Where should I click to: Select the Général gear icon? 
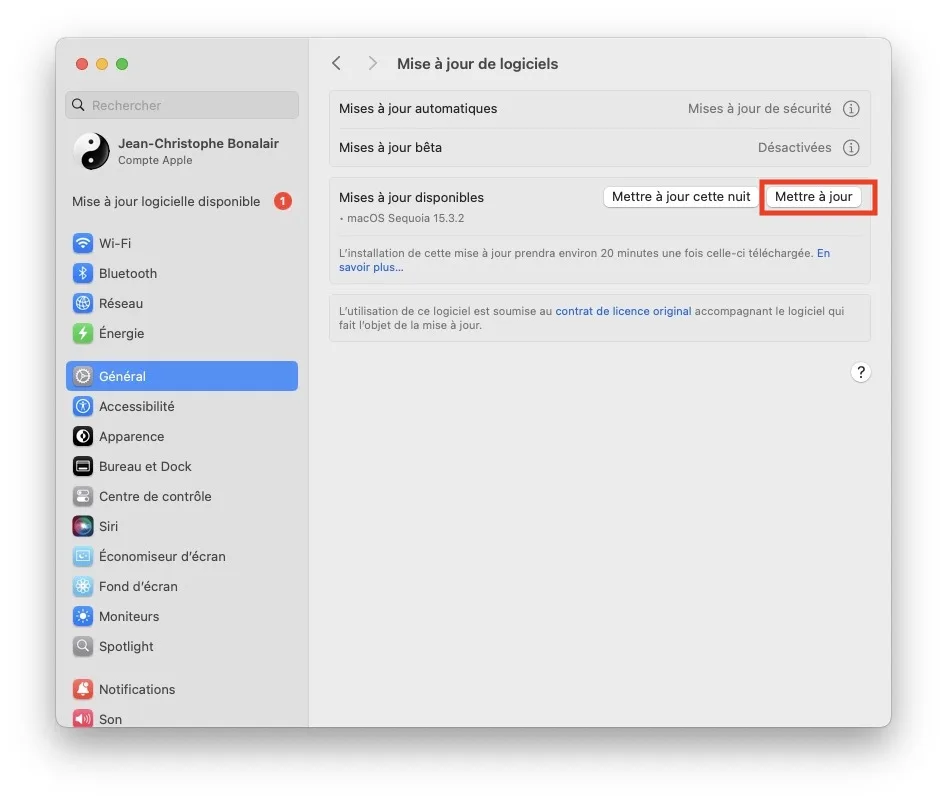click(x=83, y=376)
